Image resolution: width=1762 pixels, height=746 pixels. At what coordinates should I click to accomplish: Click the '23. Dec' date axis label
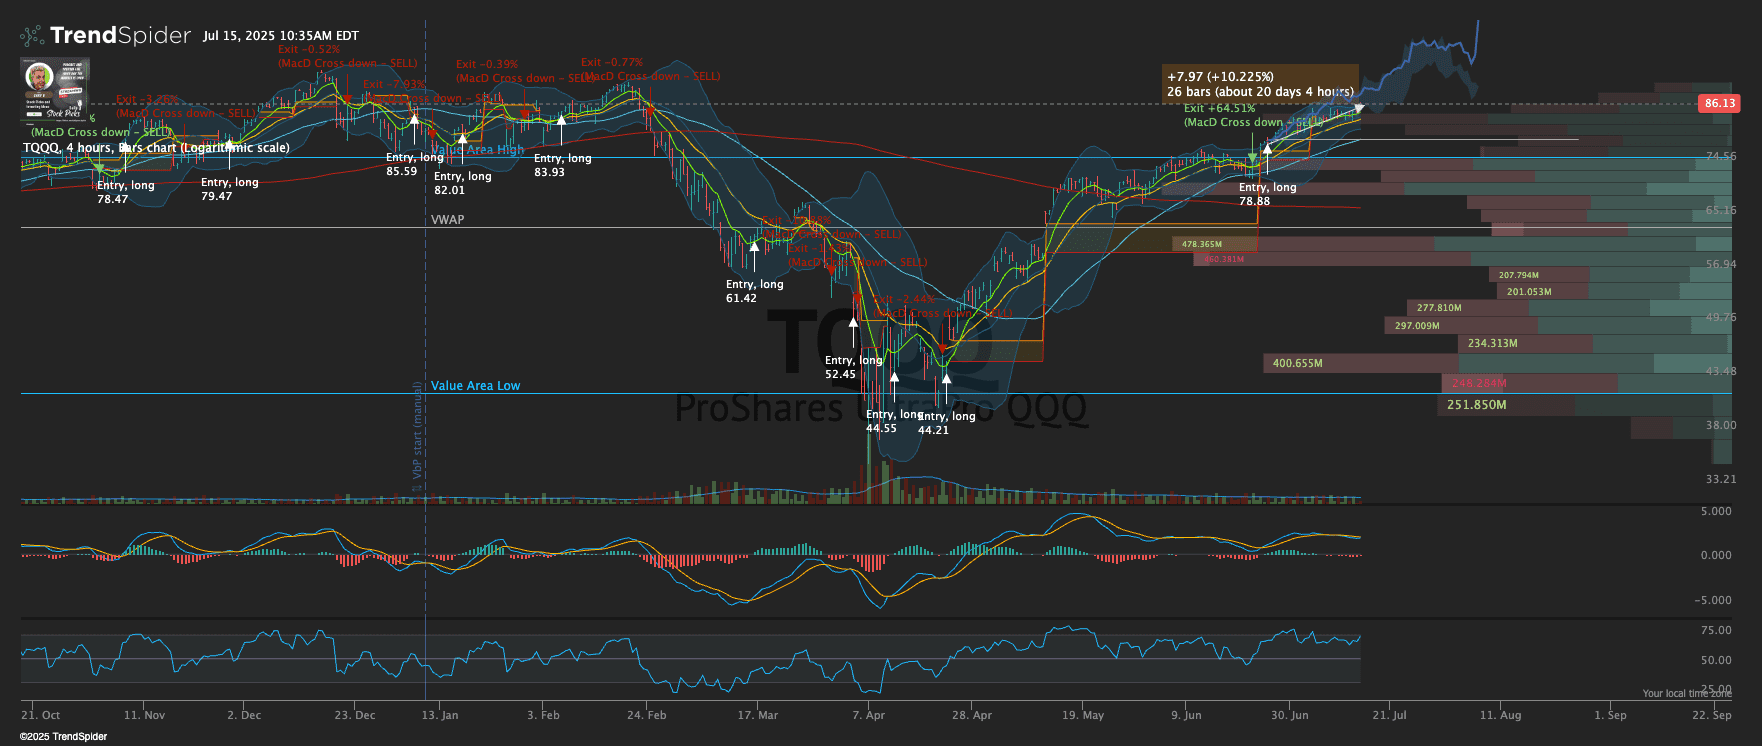355,716
